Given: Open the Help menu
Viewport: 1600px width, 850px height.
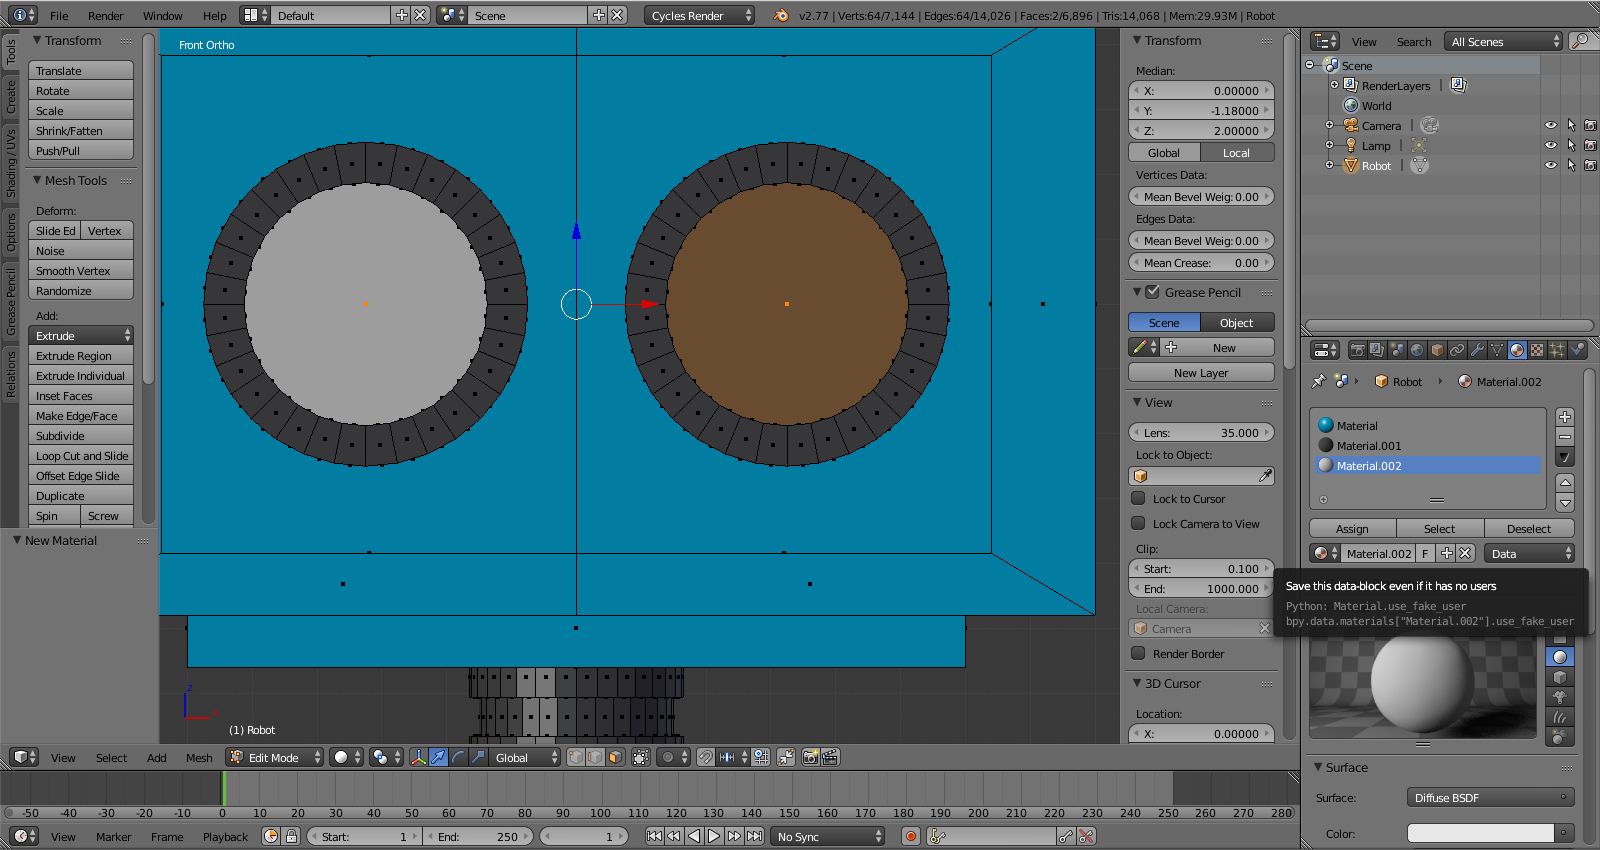Looking at the screenshot, I should coord(214,15).
